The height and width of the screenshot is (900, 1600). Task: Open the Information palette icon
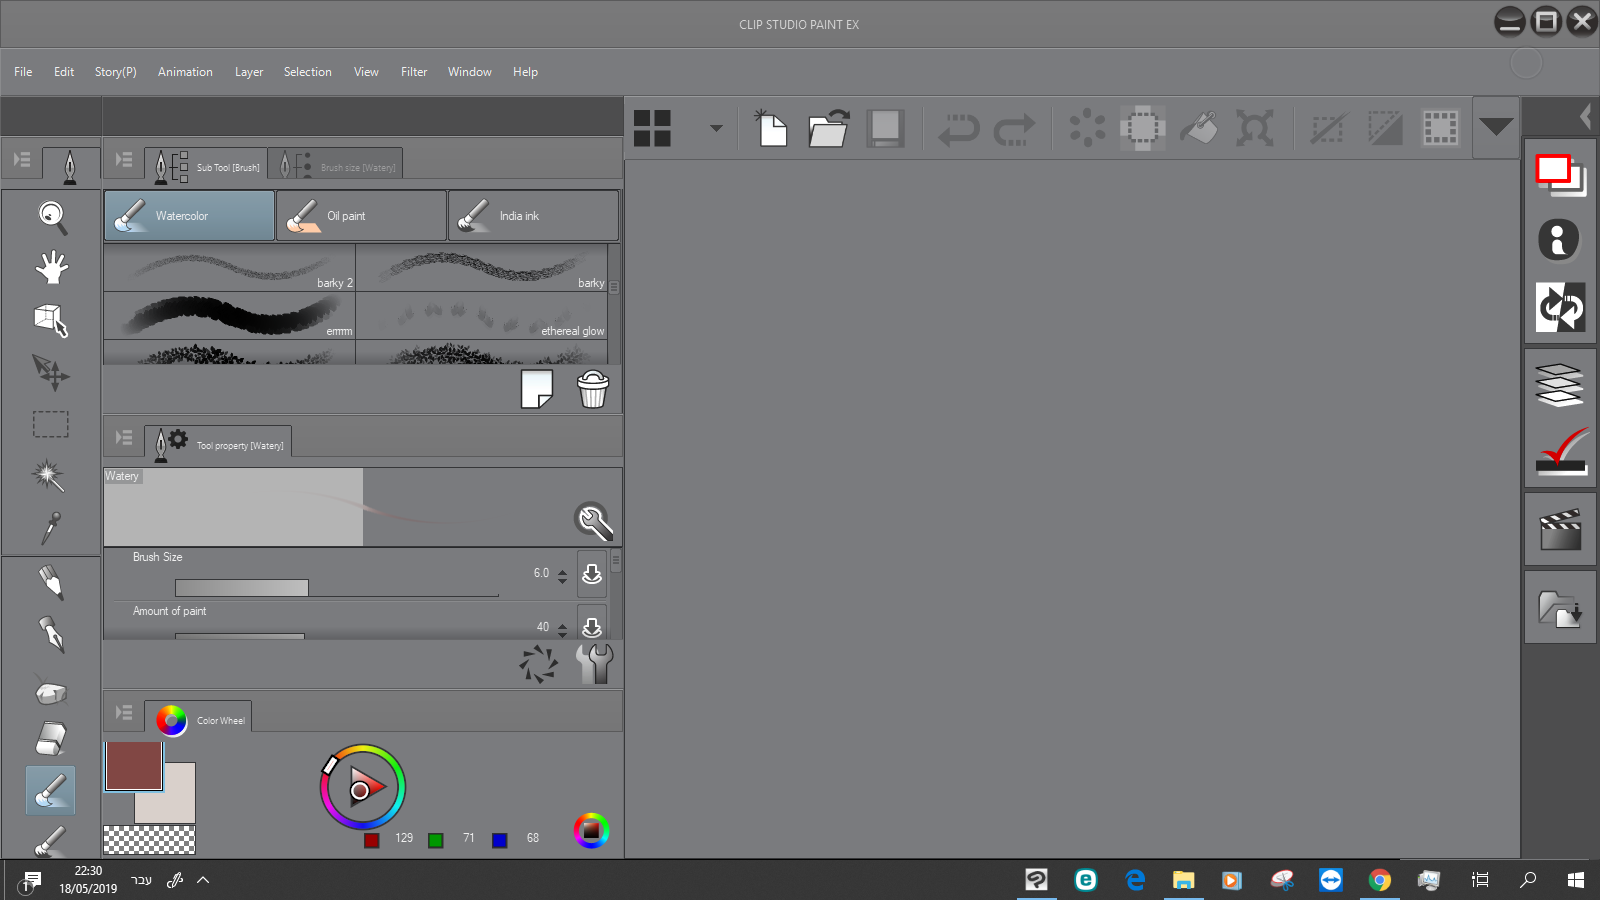tap(1559, 240)
